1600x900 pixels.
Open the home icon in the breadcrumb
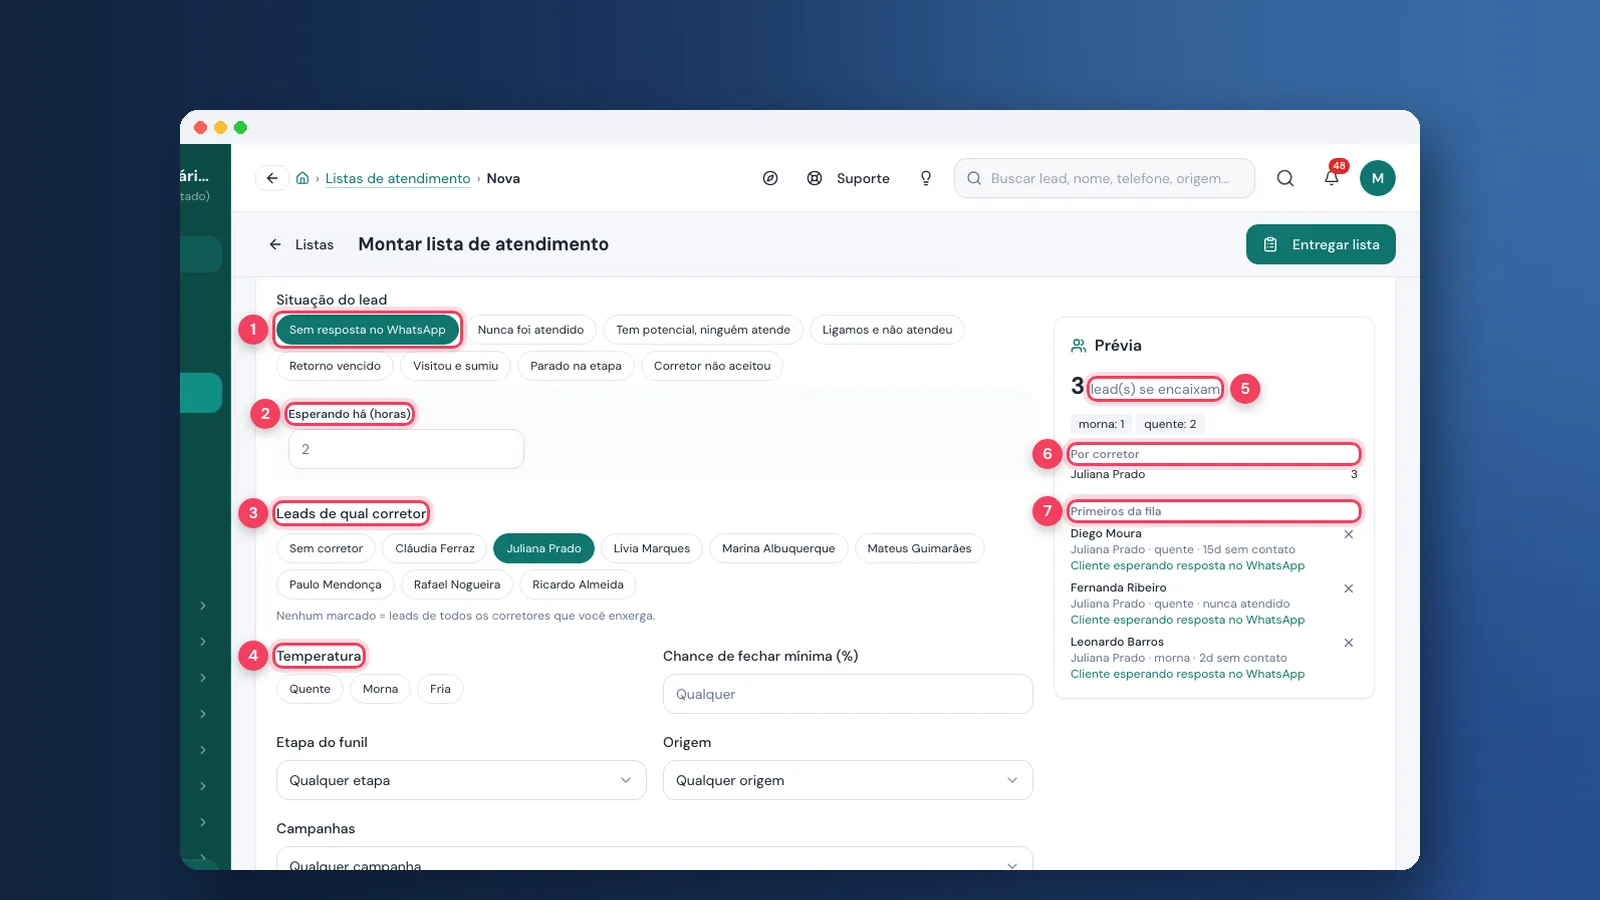[x=302, y=178]
